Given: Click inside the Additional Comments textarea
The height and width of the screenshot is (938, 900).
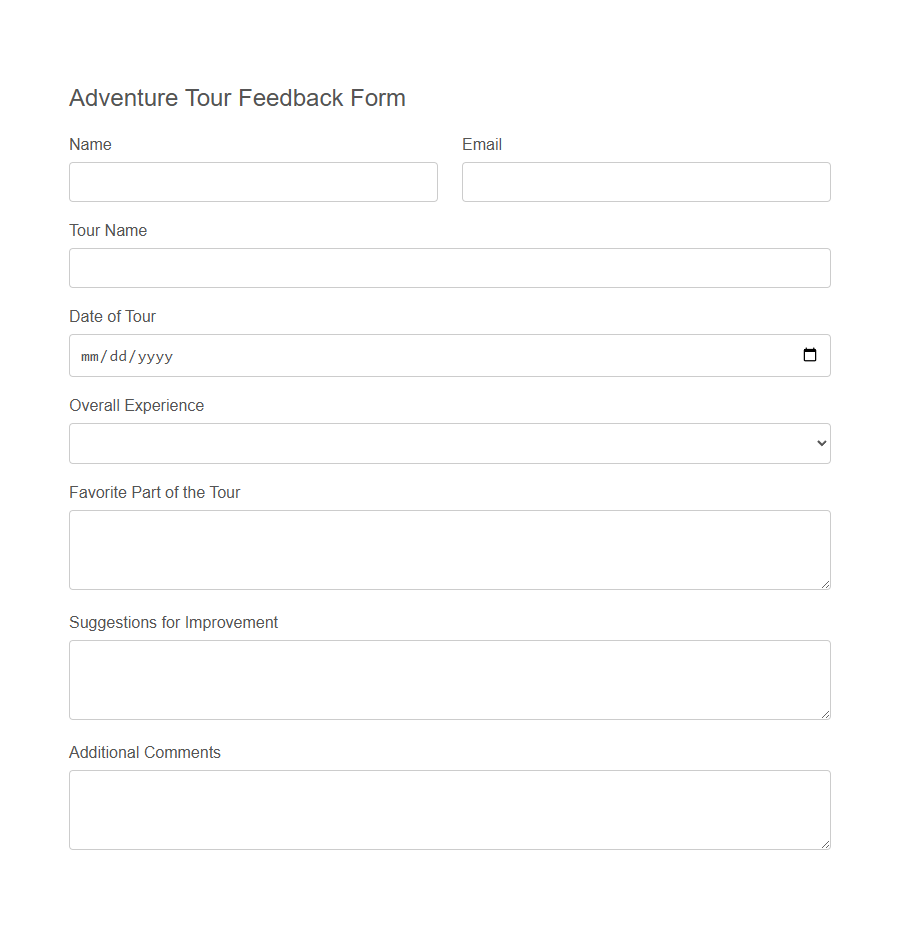Looking at the screenshot, I should [449, 810].
